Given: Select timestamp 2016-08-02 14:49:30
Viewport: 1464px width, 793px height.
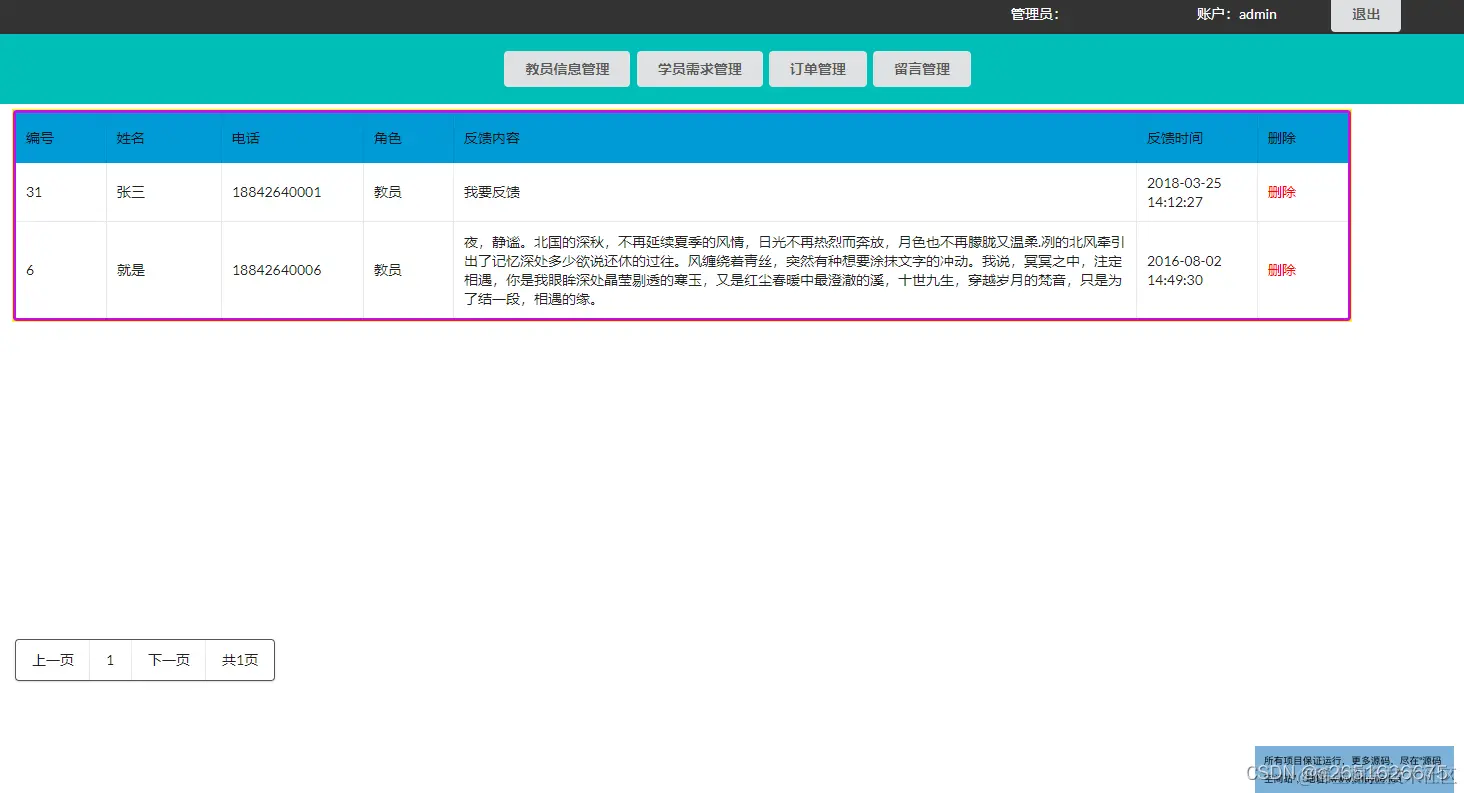Looking at the screenshot, I should click(x=1184, y=270).
